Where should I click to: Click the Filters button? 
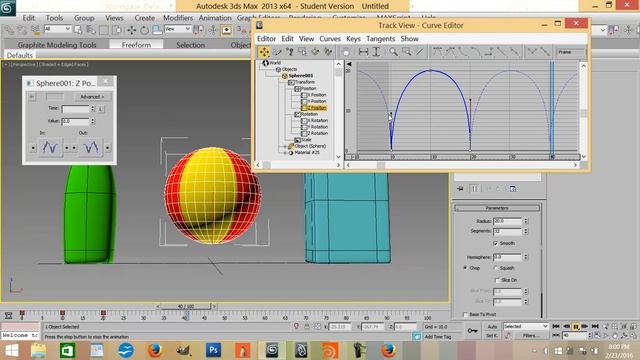point(531,336)
